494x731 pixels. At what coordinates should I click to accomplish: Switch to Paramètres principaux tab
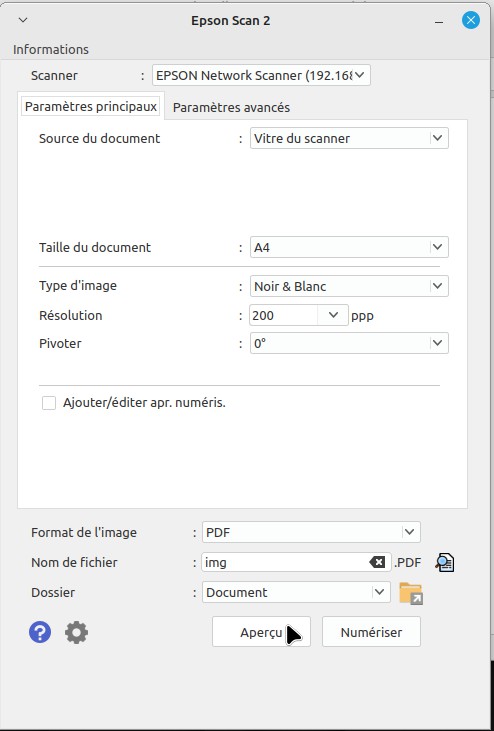(91, 107)
